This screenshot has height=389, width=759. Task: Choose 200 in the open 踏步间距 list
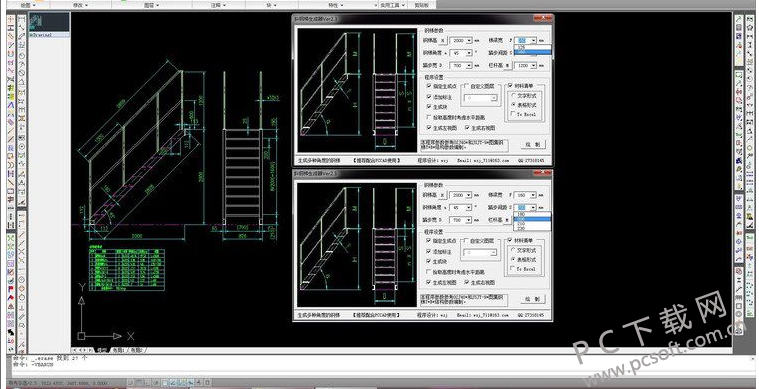point(531,219)
